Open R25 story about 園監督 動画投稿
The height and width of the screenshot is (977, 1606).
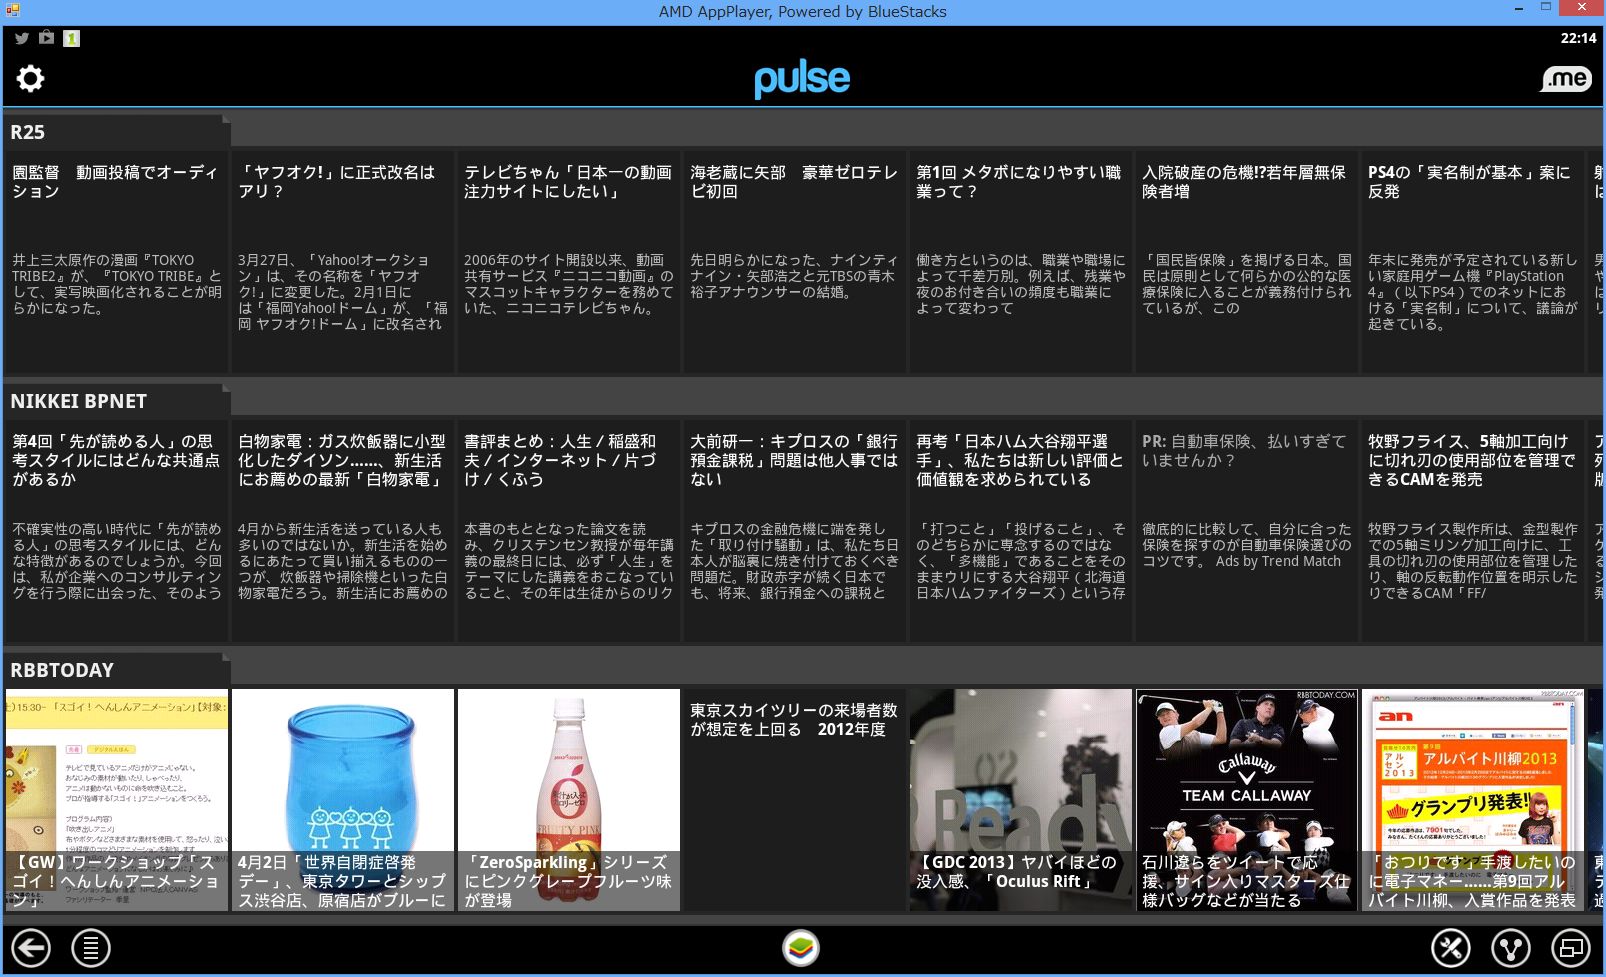point(117,262)
